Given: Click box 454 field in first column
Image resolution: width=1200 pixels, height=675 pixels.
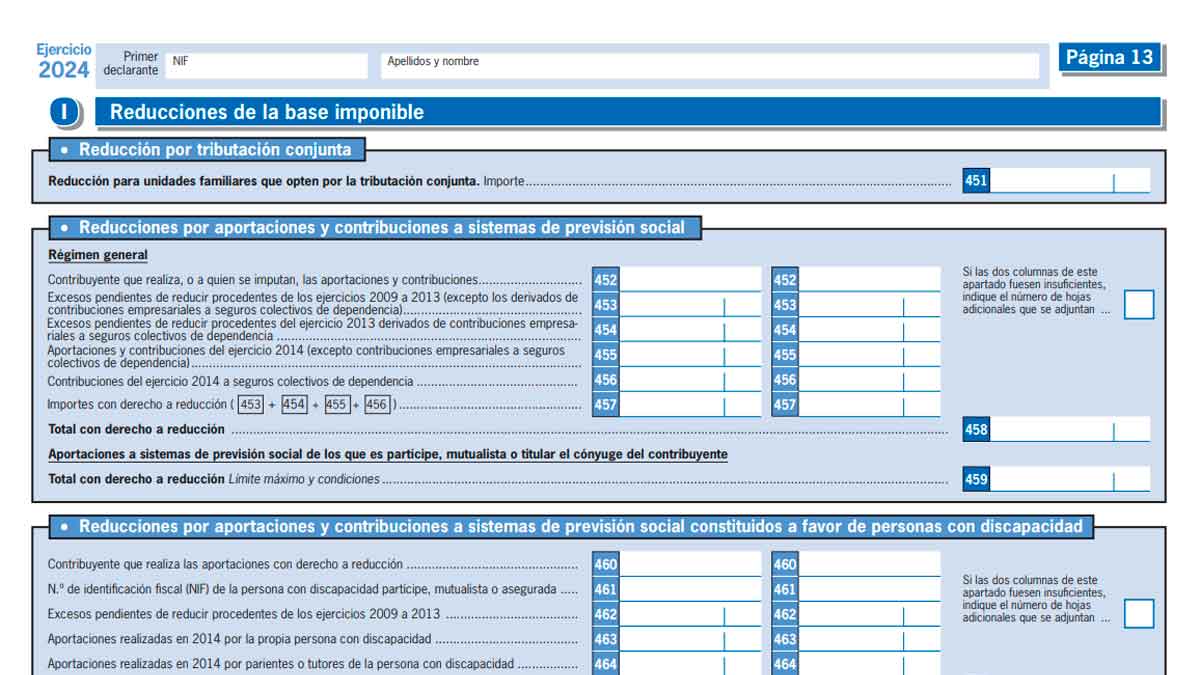Looking at the screenshot, I should 691,330.
